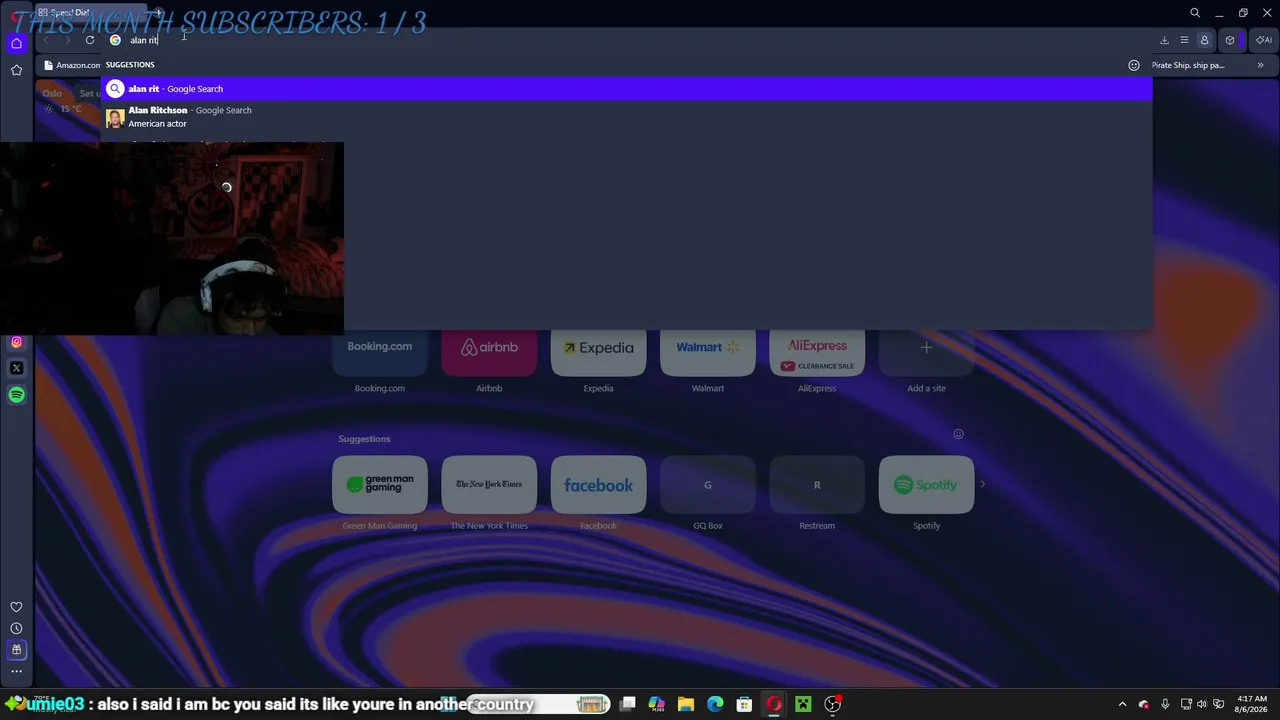The image size is (1280, 720).
Task: Open the AI assistant button
Action: [1264, 40]
